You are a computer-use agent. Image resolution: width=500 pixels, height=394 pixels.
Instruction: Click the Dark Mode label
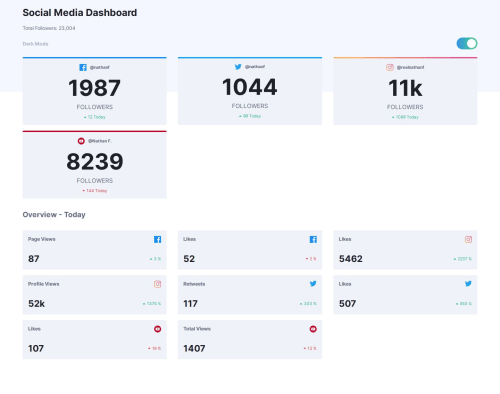[35, 44]
